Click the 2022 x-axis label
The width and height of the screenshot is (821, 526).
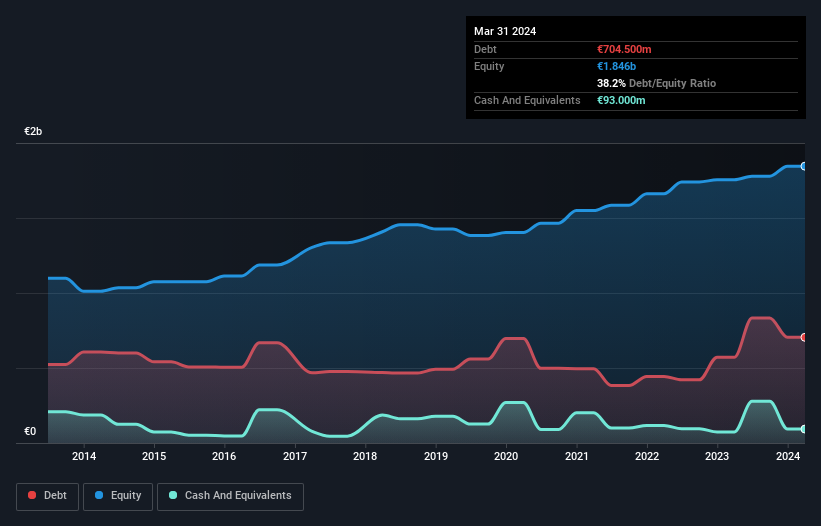pyautogui.click(x=647, y=456)
